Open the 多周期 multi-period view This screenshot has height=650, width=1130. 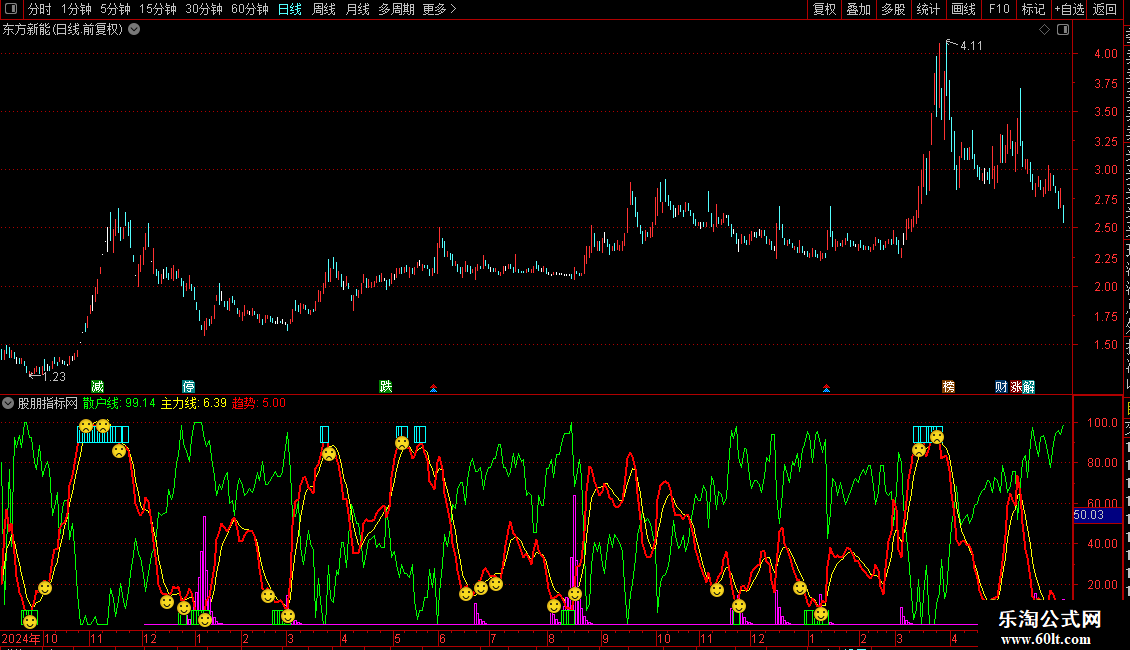click(x=396, y=9)
